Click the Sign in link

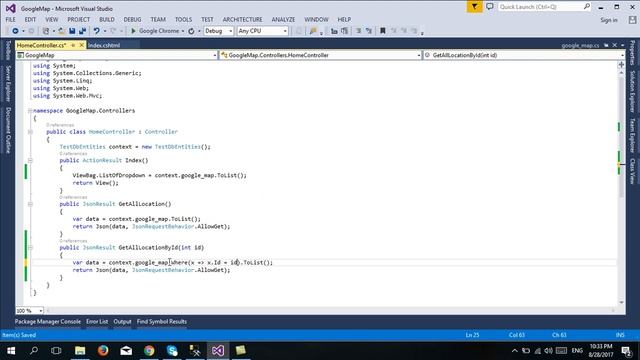[609, 20]
